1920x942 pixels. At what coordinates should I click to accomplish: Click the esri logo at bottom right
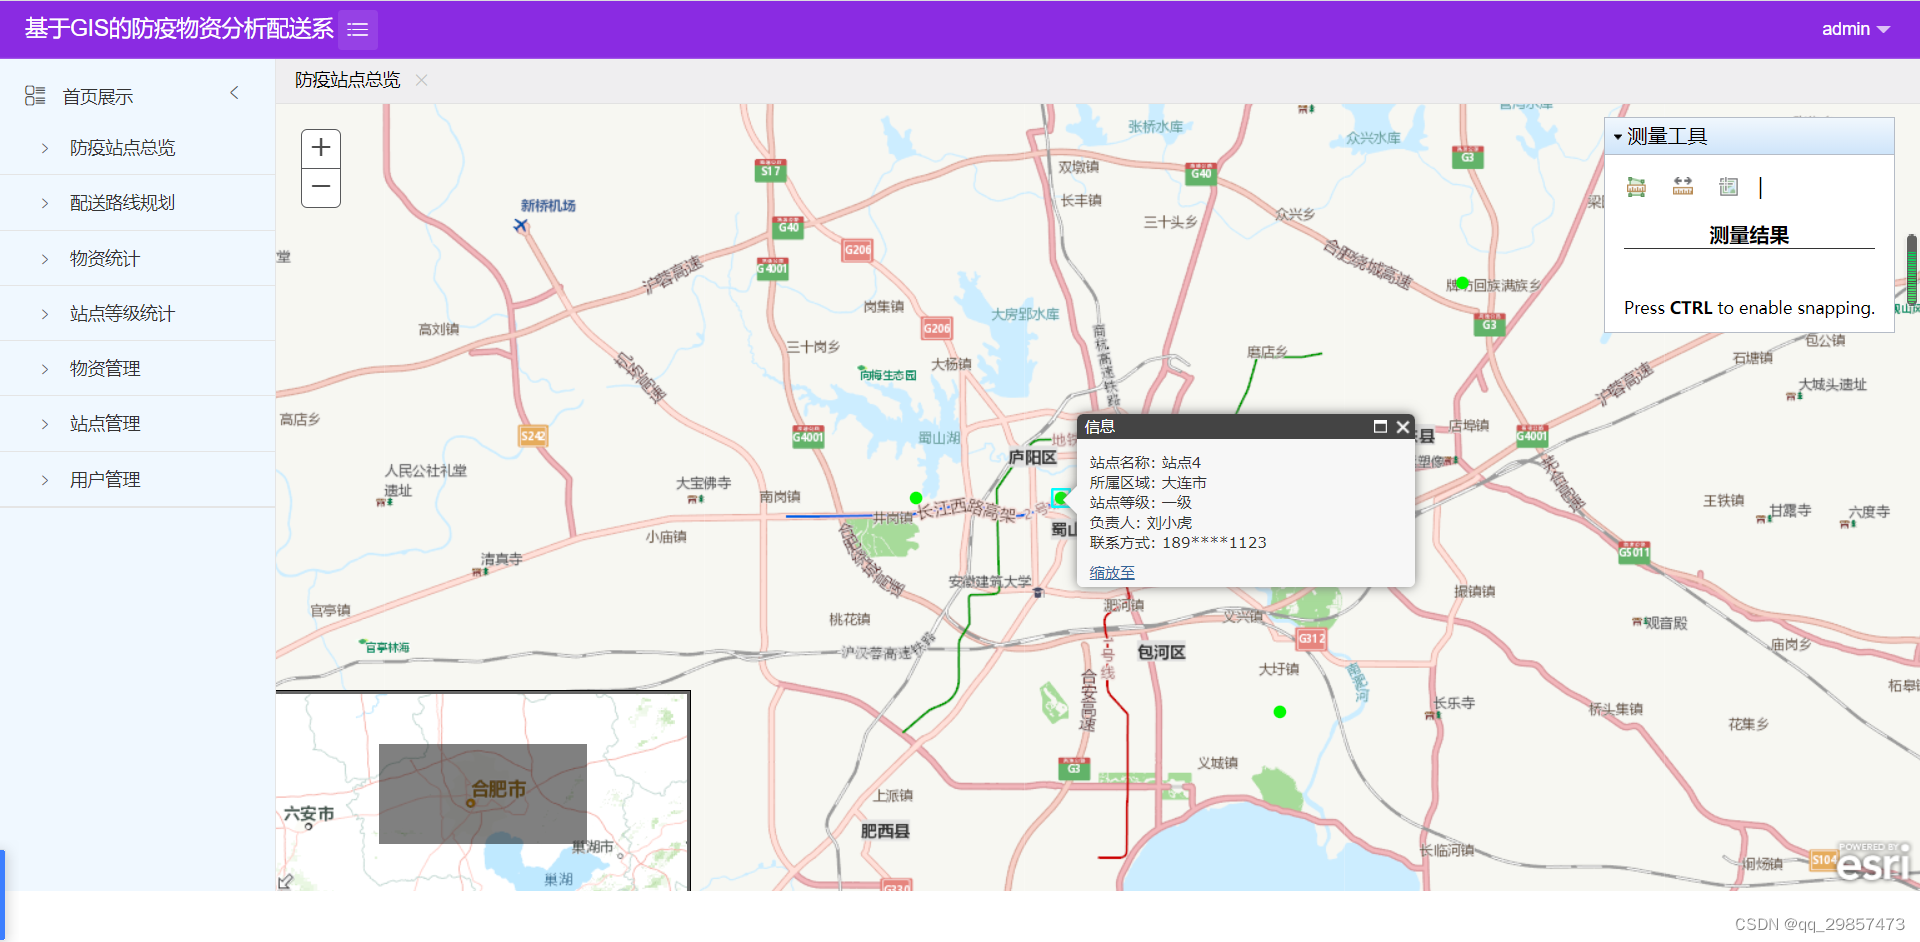coord(1872,864)
